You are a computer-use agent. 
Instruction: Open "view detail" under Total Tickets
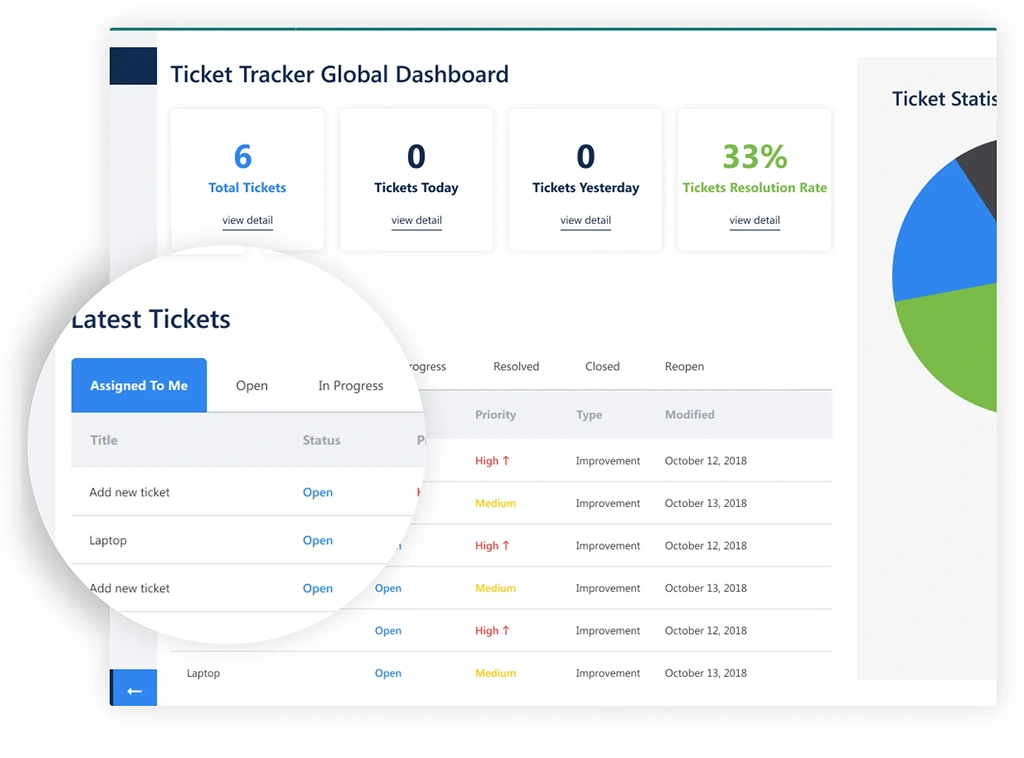coord(246,220)
